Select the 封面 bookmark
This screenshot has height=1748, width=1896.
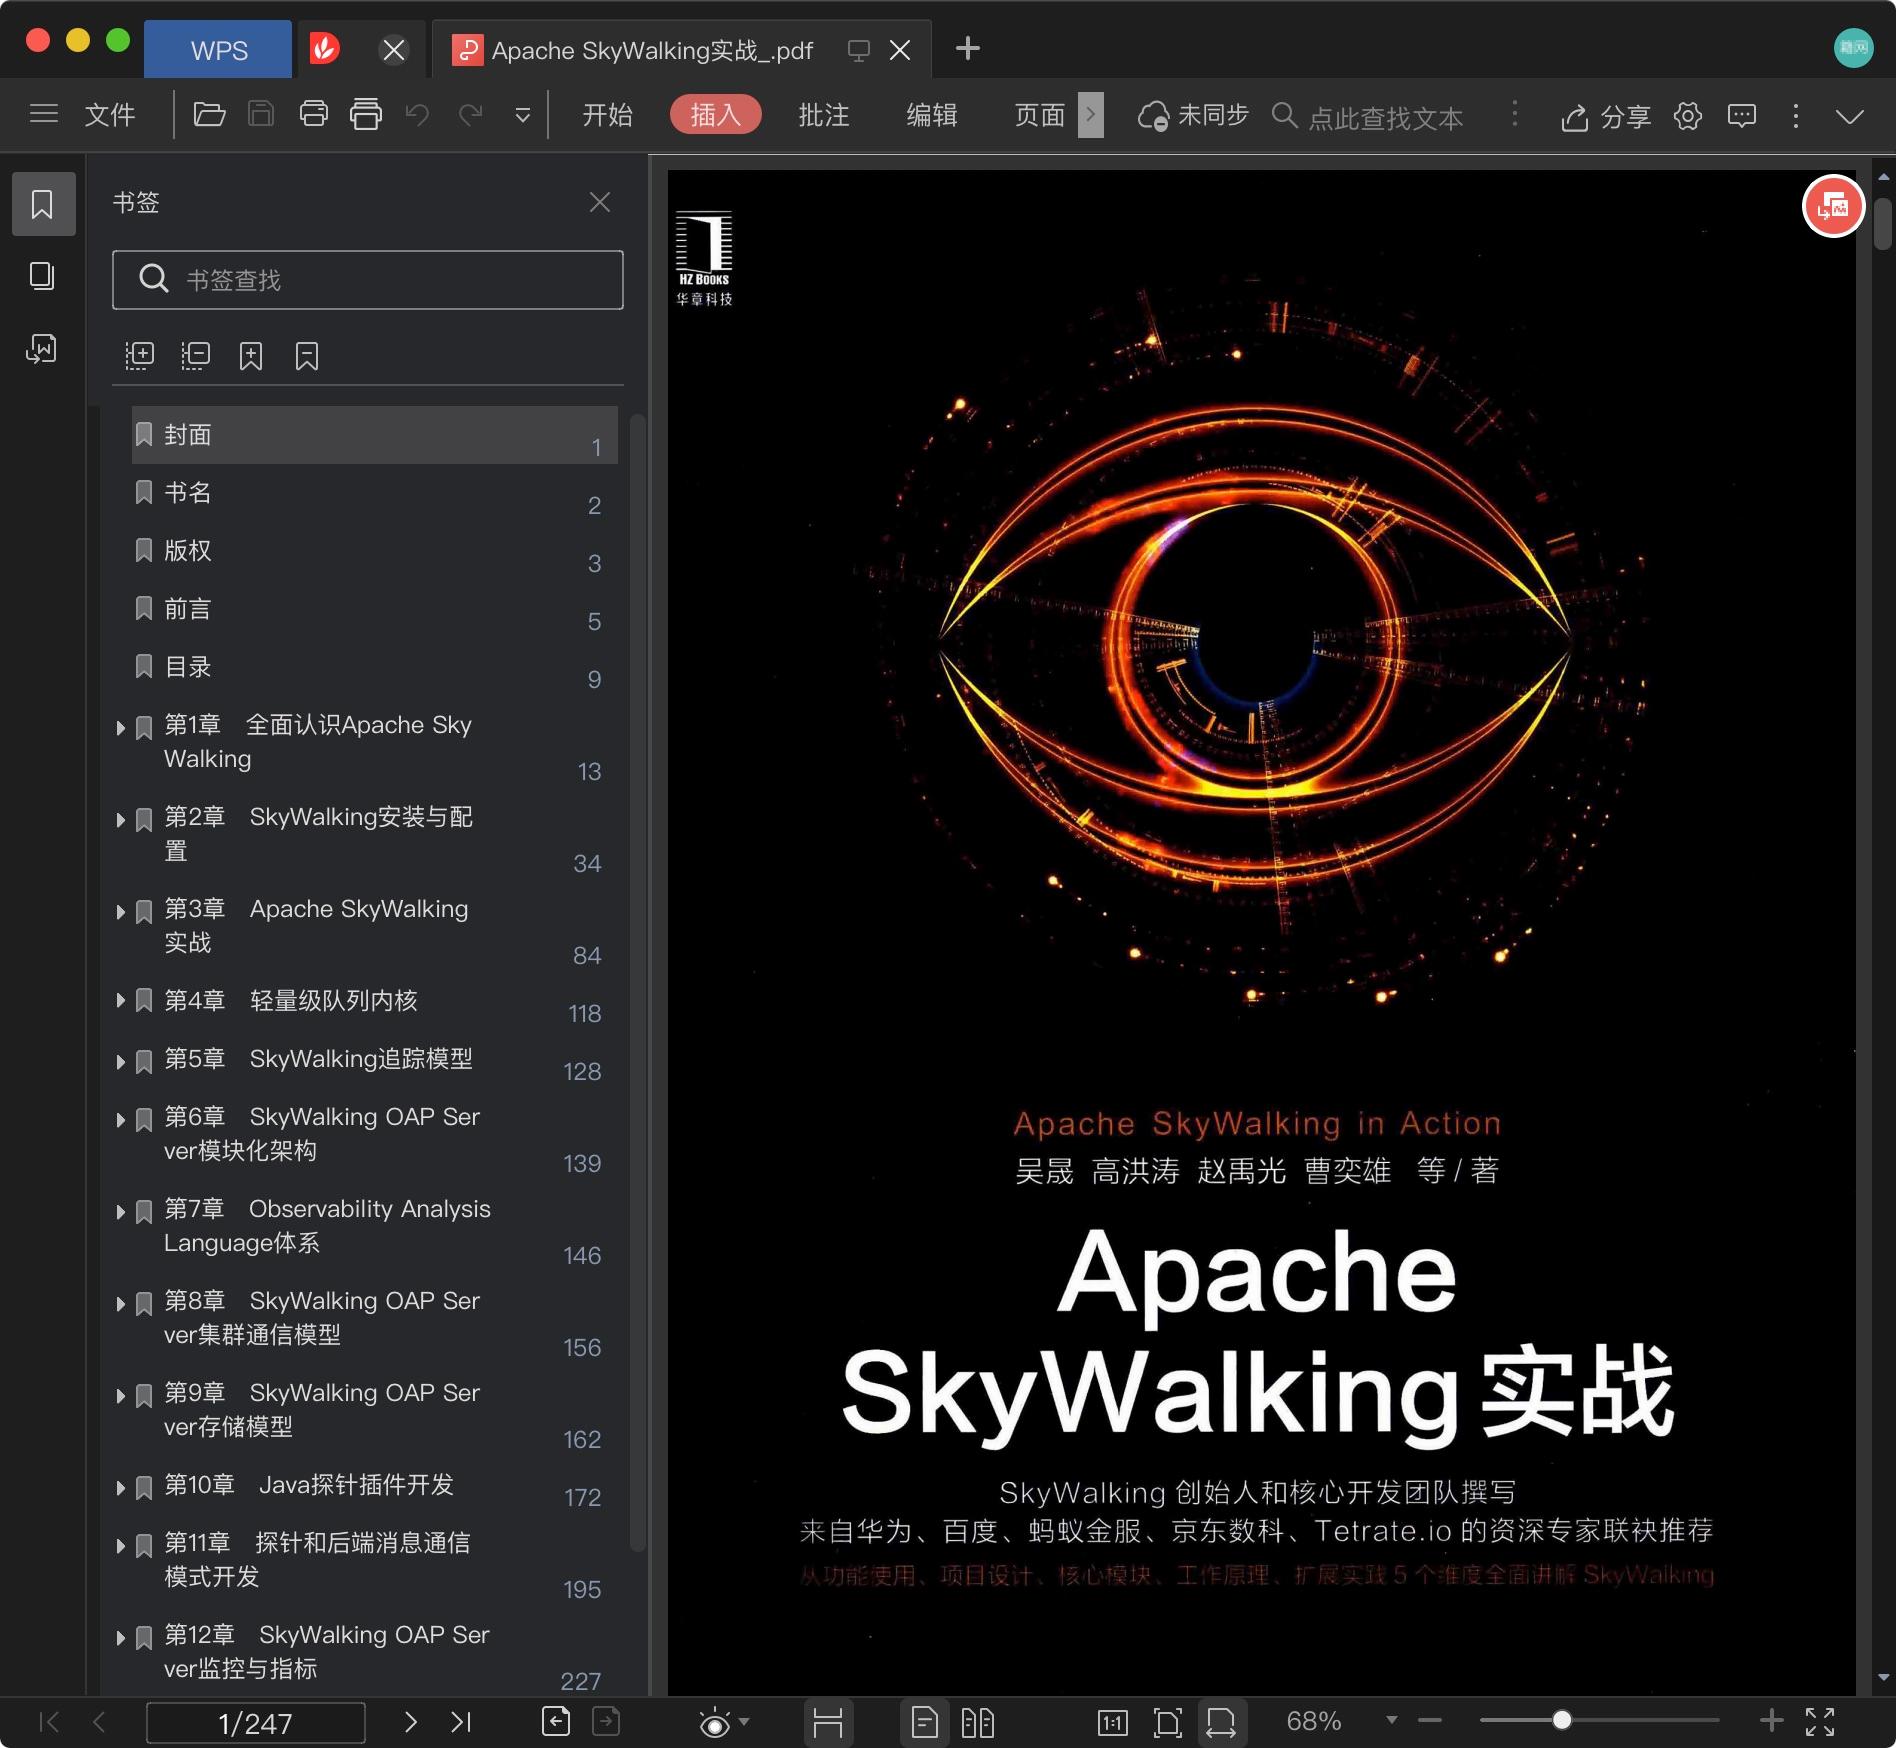click(x=375, y=435)
